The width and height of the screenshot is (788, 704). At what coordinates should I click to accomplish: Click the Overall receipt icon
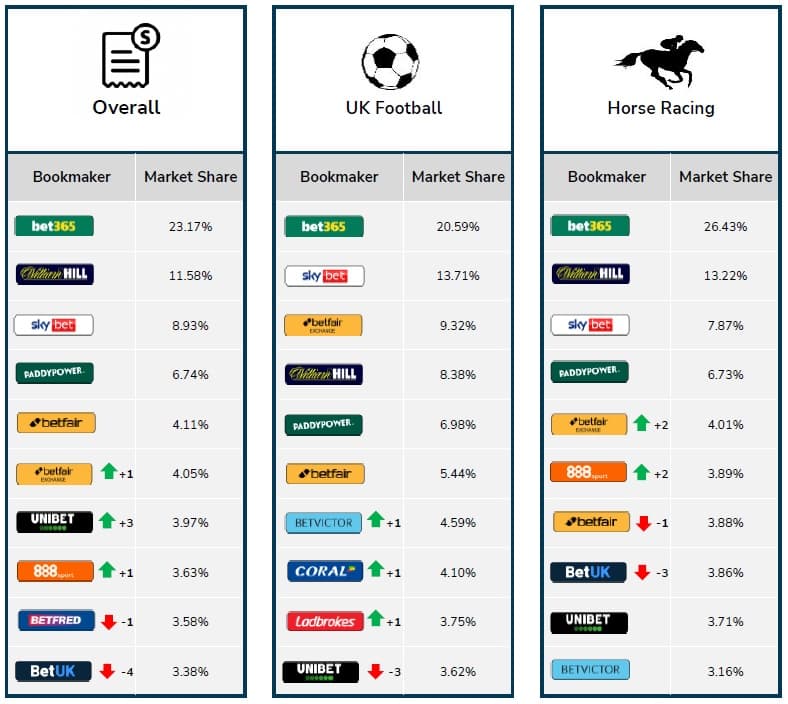coord(131,55)
